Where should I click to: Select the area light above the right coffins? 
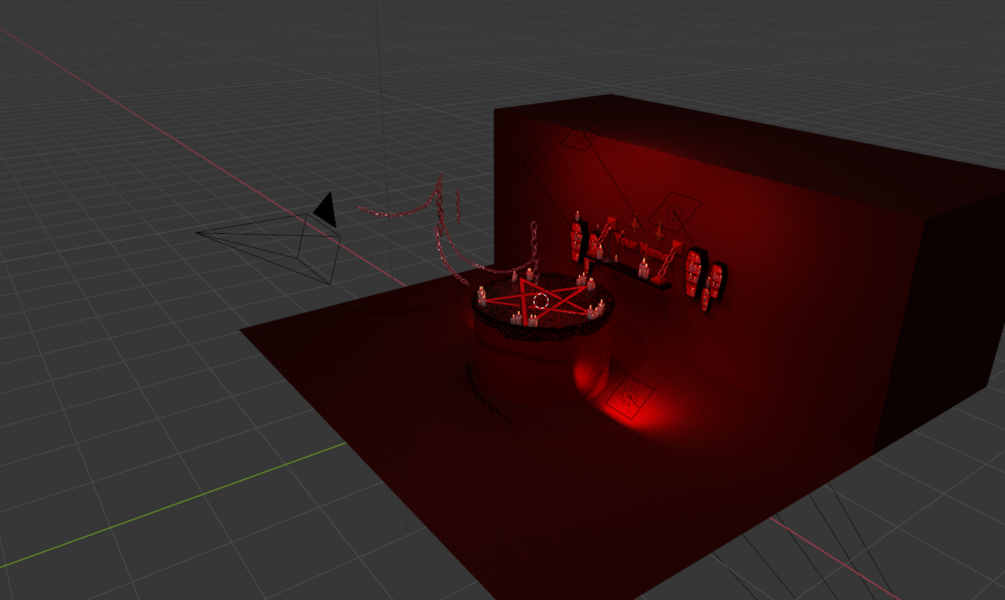[x=675, y=213]
